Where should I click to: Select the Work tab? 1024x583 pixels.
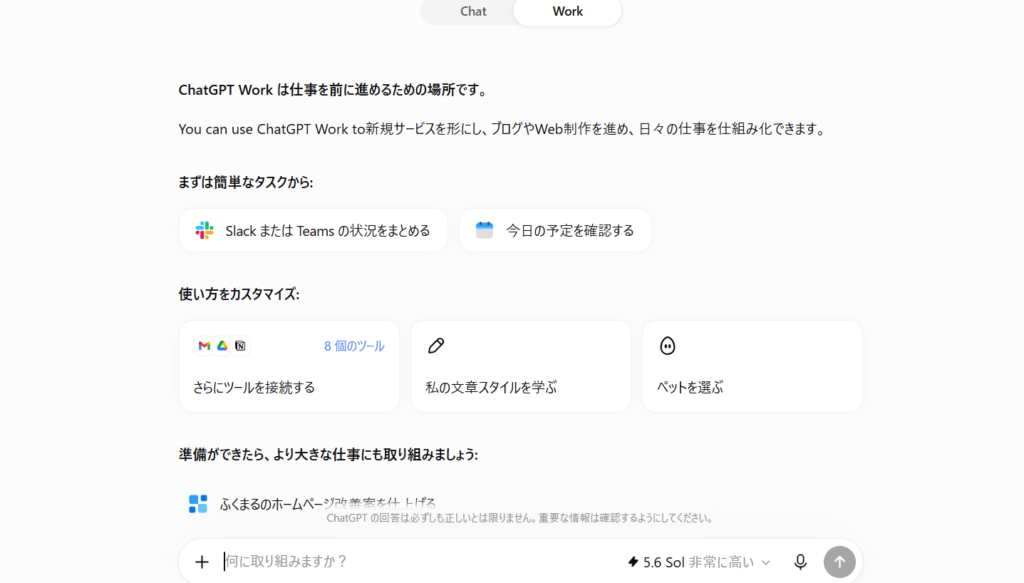pos(568,11)
